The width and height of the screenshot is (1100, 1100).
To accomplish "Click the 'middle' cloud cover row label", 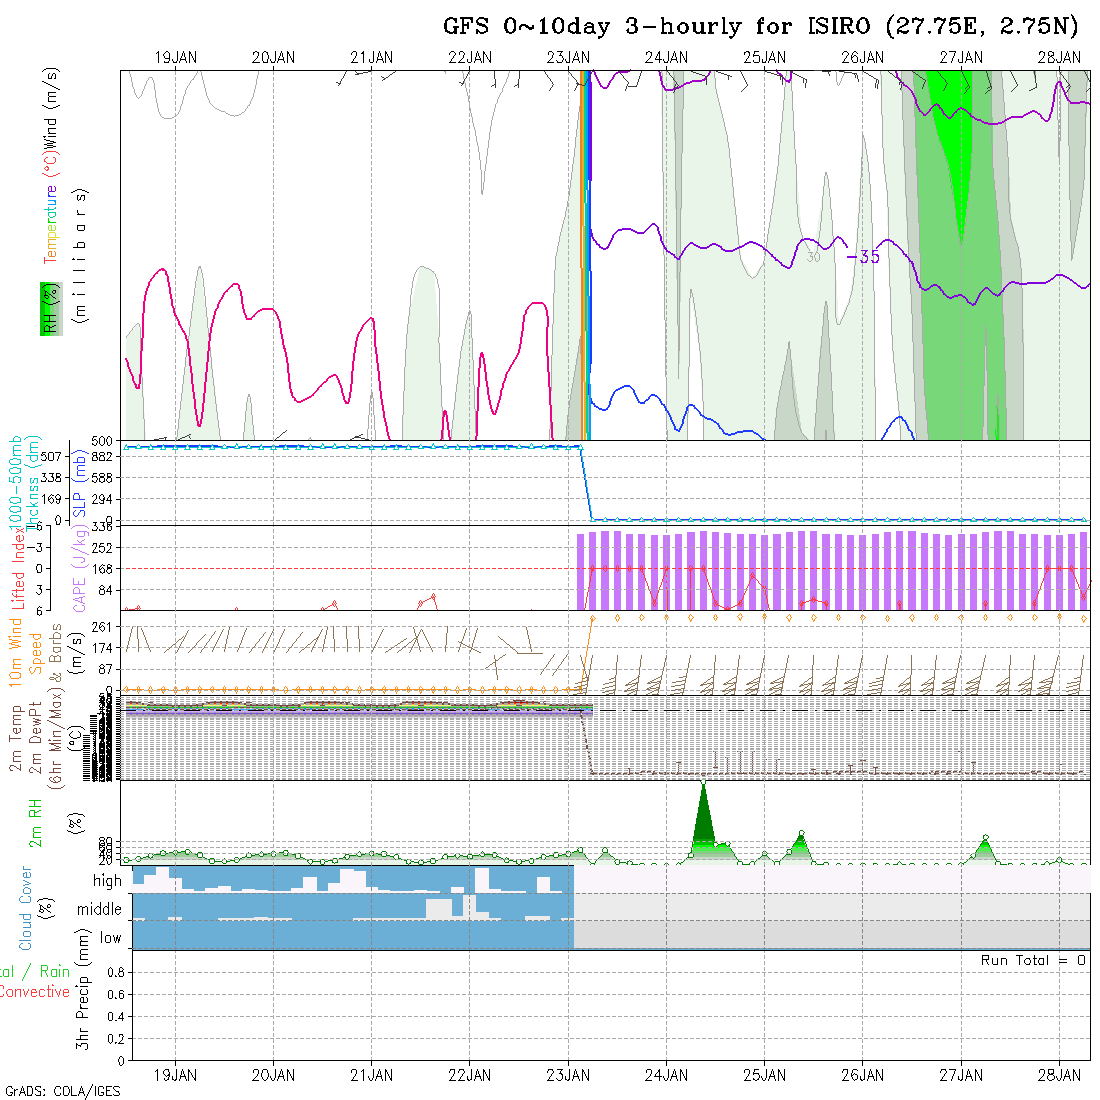I will point(99,909).
